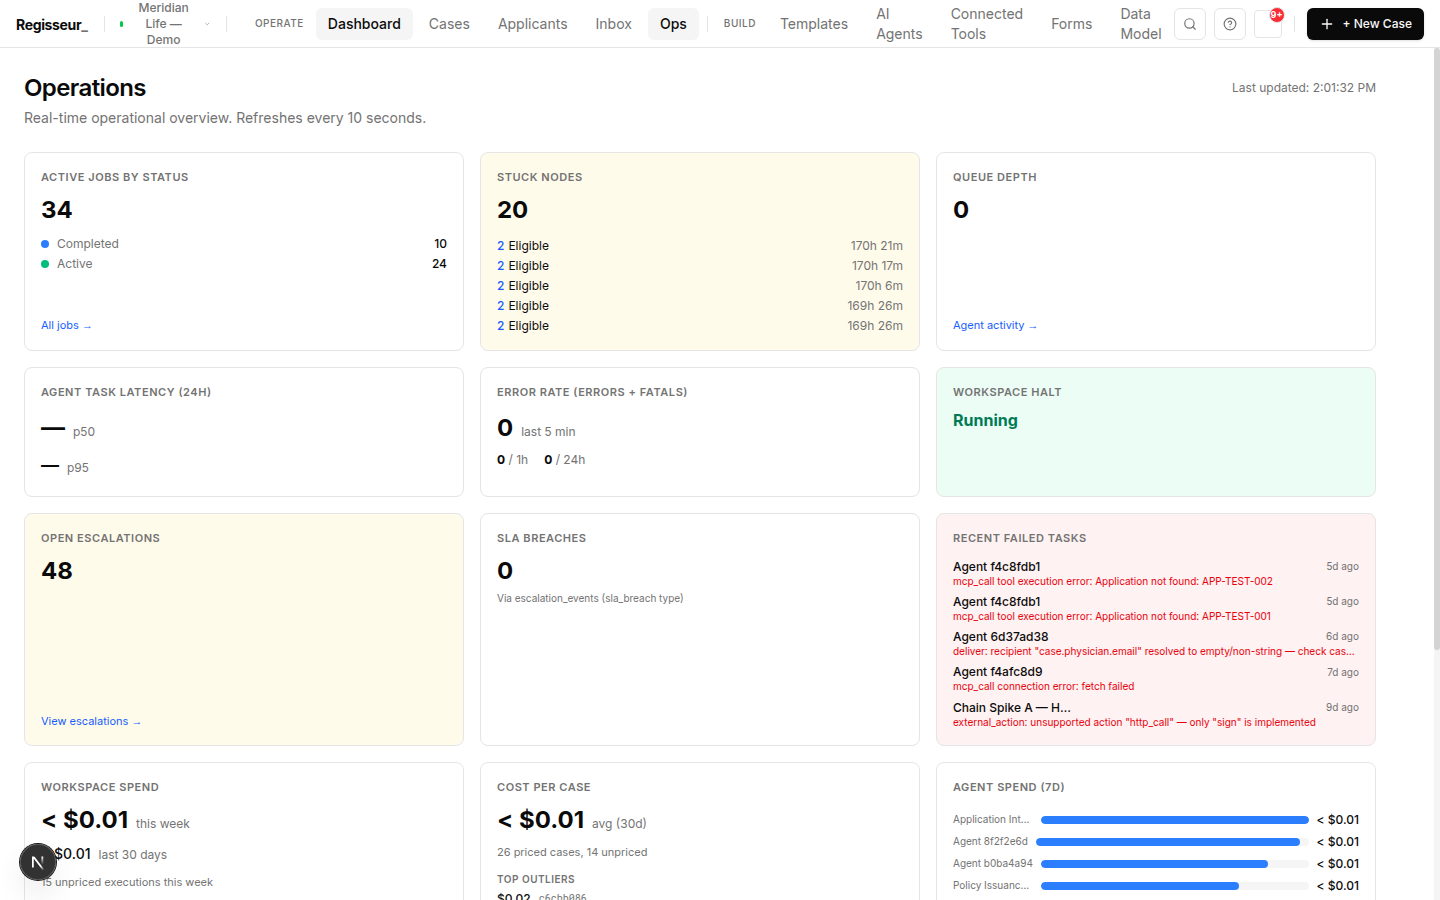Image resolution: width=1440 pixels, height=900 pixels.
Task: Click the Active Jobs total 34
Action: 57,210
